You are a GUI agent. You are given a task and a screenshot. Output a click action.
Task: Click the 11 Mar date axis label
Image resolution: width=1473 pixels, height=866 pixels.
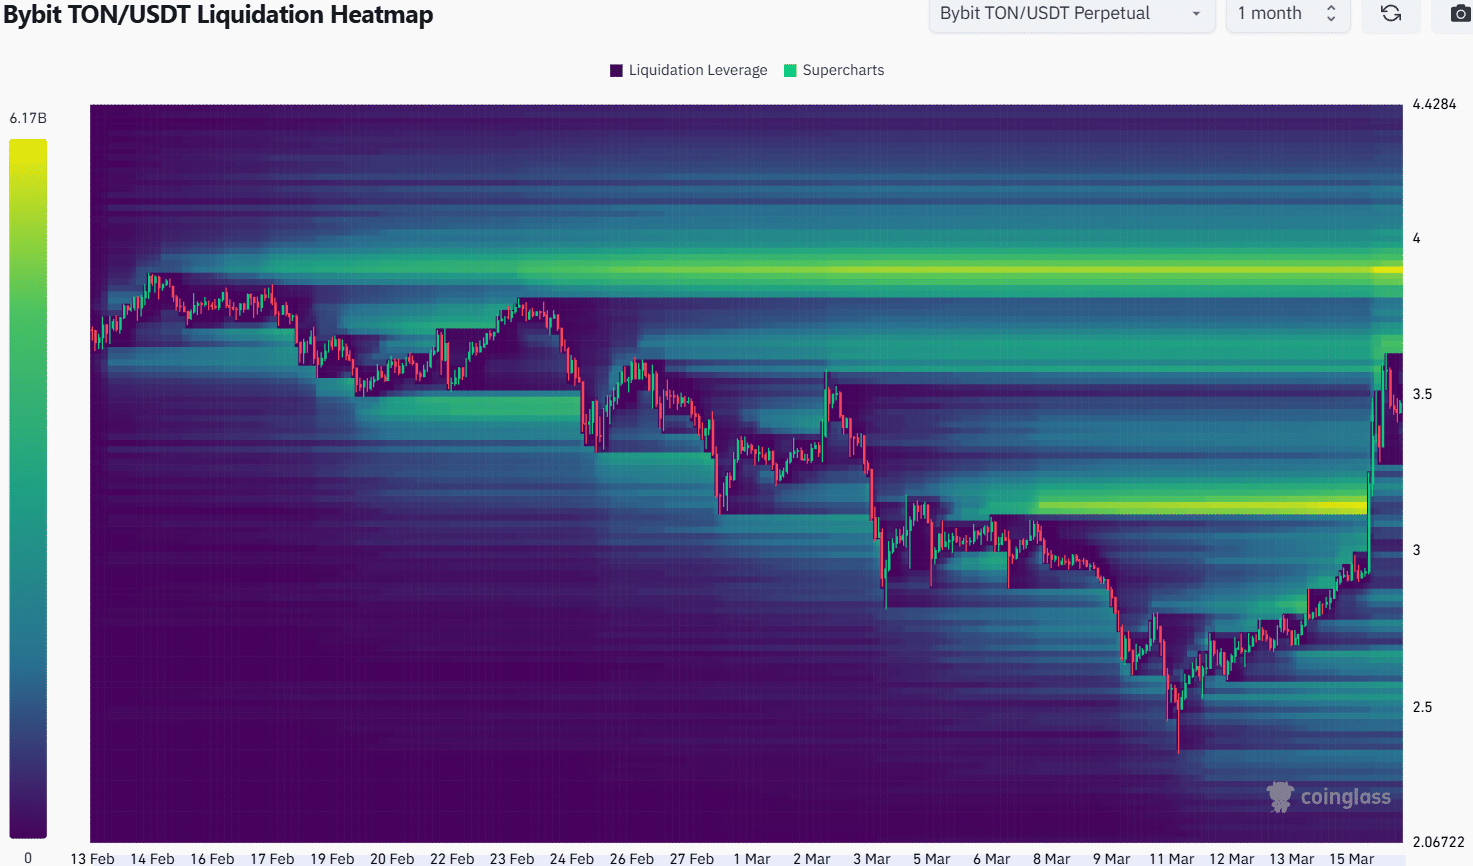(1172, 858)
